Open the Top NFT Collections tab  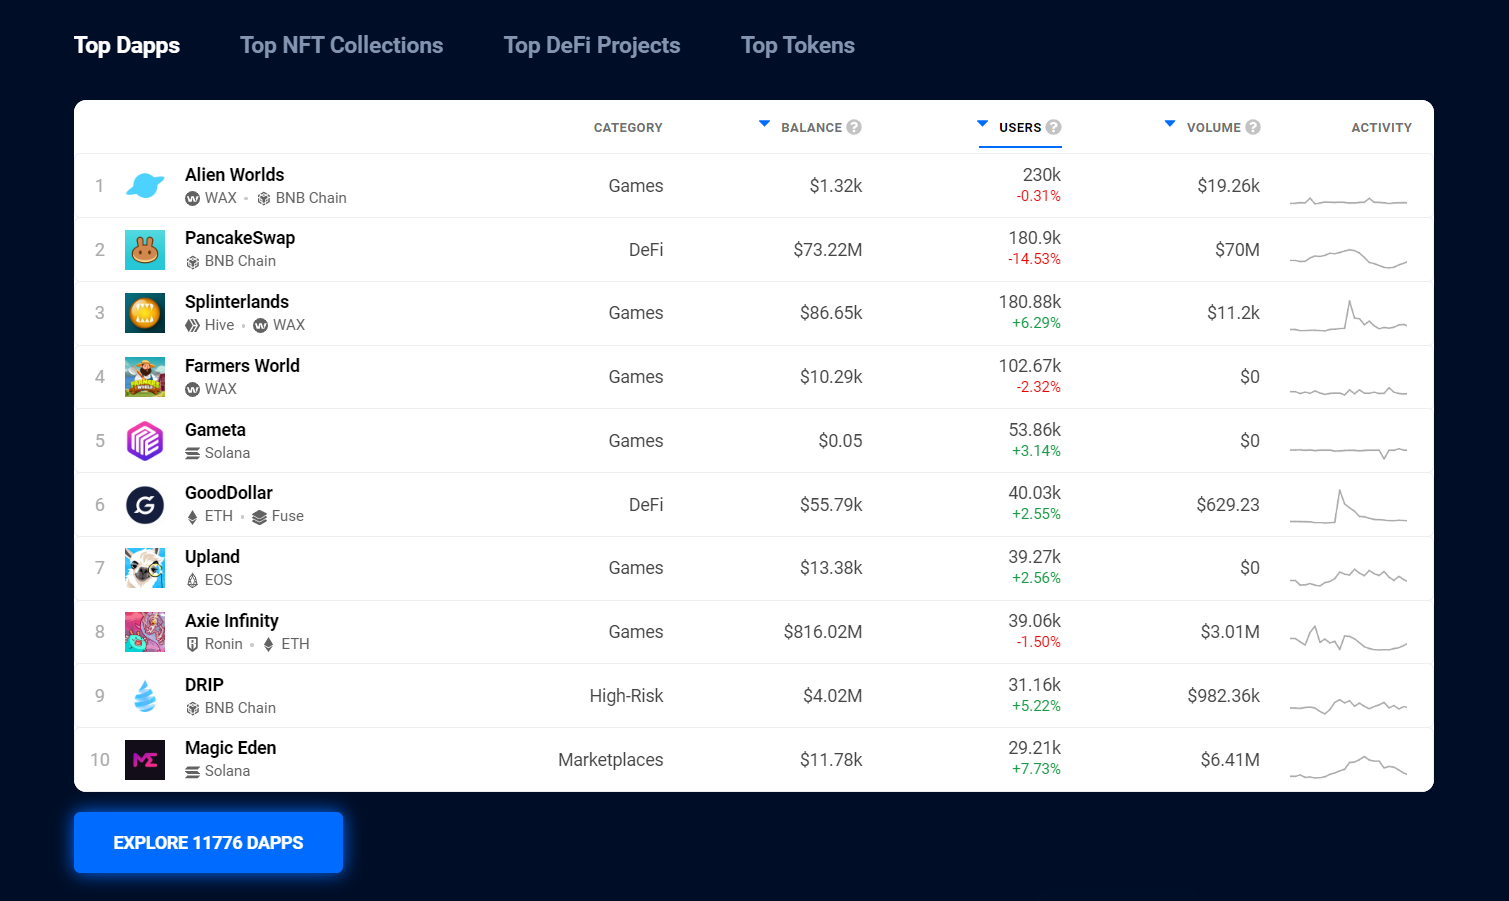tap(341, 45)
